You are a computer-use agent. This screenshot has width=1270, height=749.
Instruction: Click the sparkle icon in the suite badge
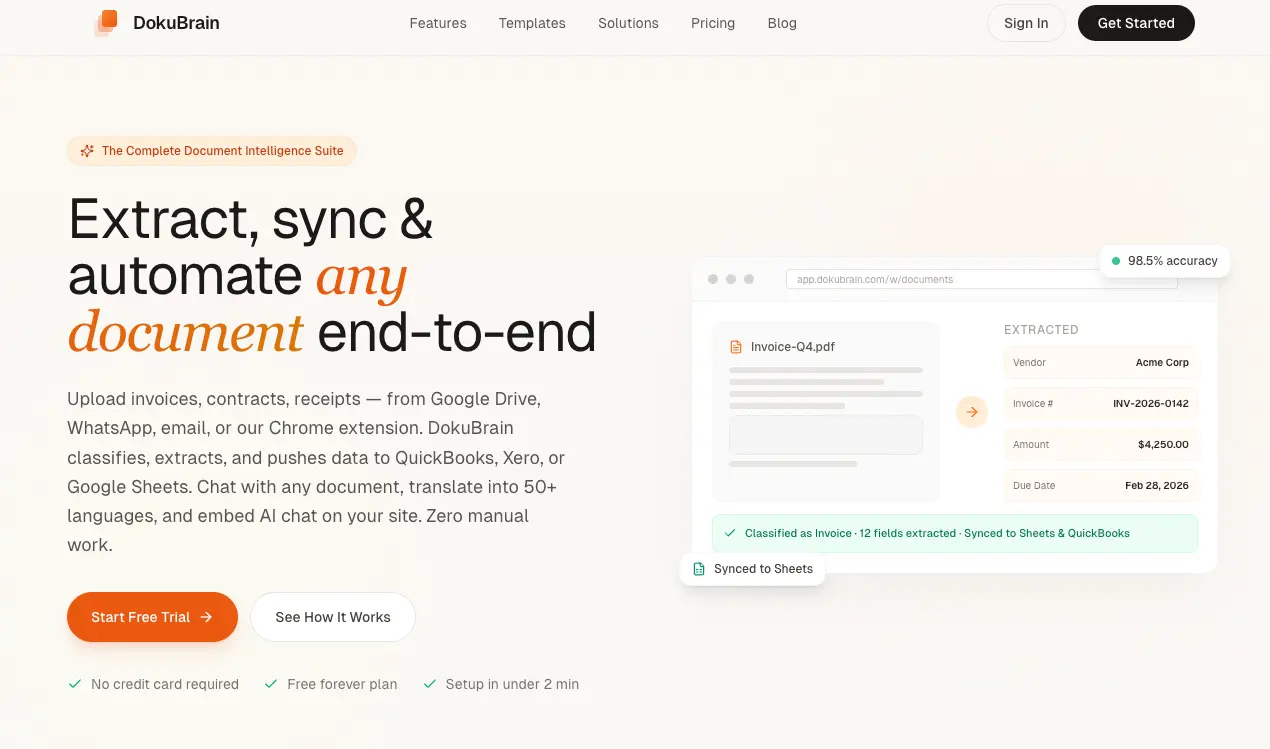(x=87, y=151)
